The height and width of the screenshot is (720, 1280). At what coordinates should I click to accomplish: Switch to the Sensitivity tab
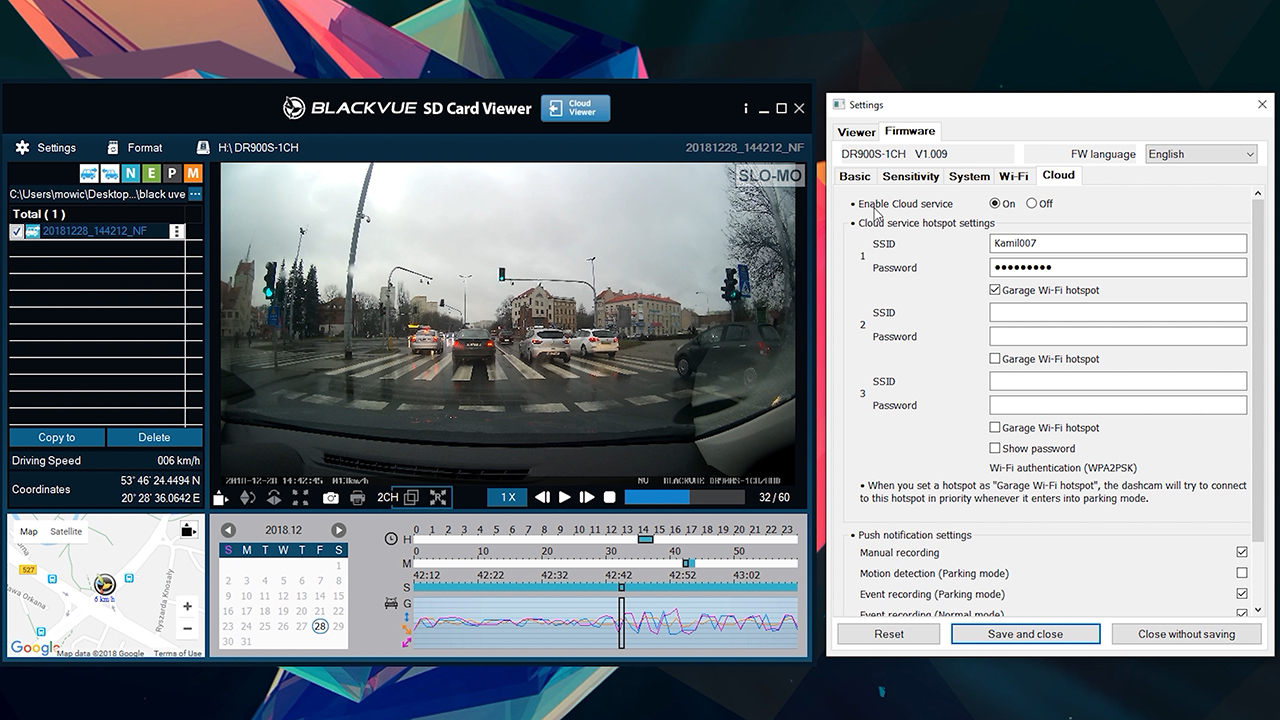(x=910, y=176)
